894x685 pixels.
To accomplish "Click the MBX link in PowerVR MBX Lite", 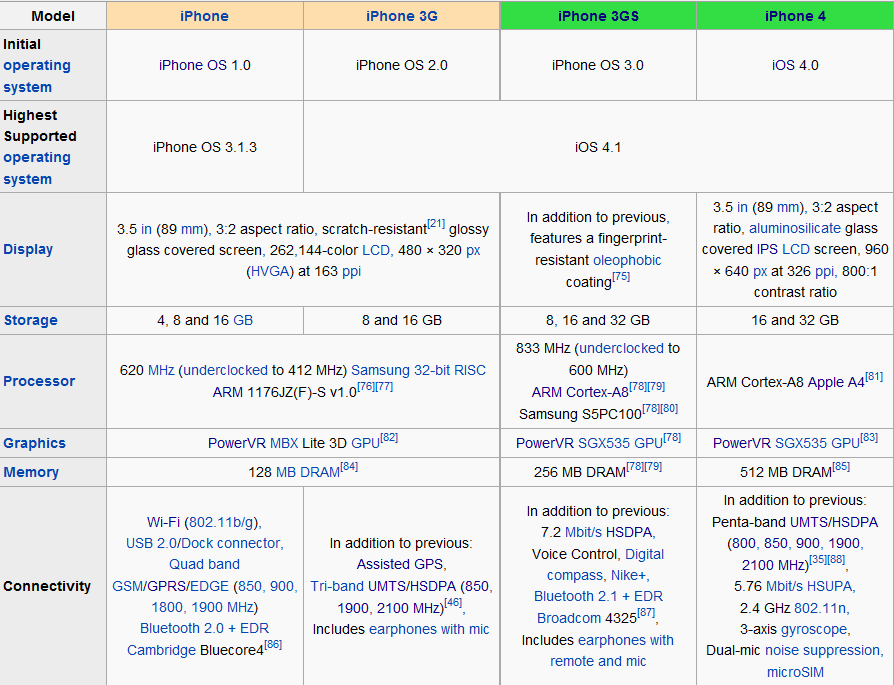I will tap(284, 443).
